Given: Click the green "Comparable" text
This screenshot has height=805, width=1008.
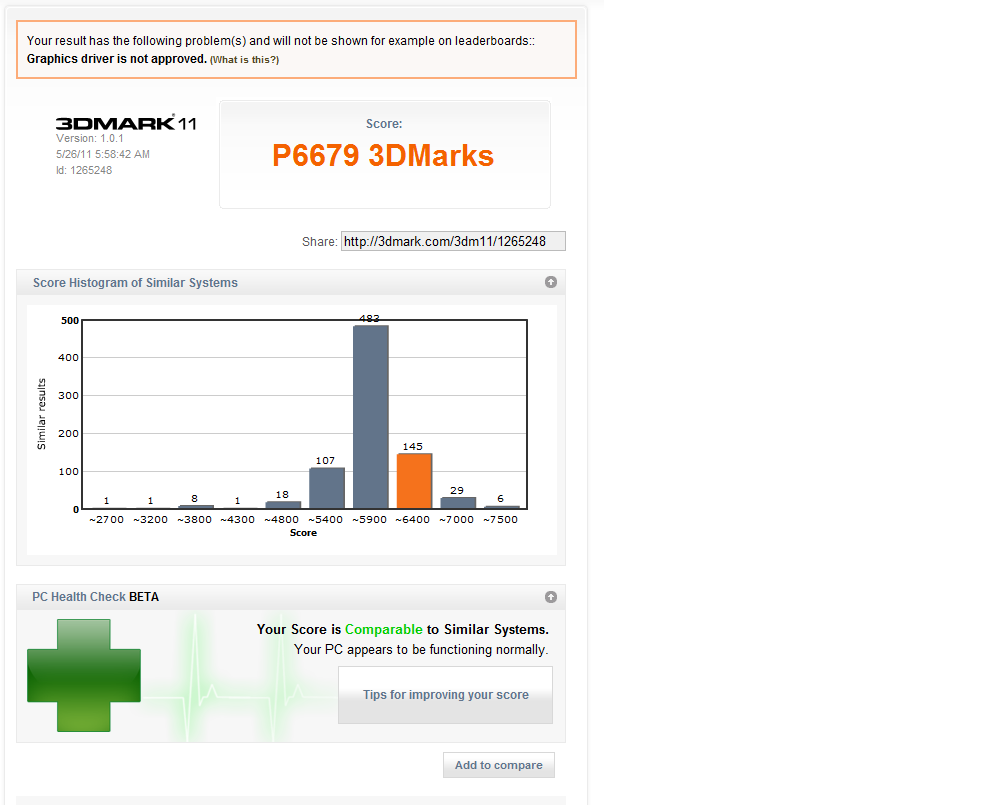Looking at the screenshot, I should [383, 629].
